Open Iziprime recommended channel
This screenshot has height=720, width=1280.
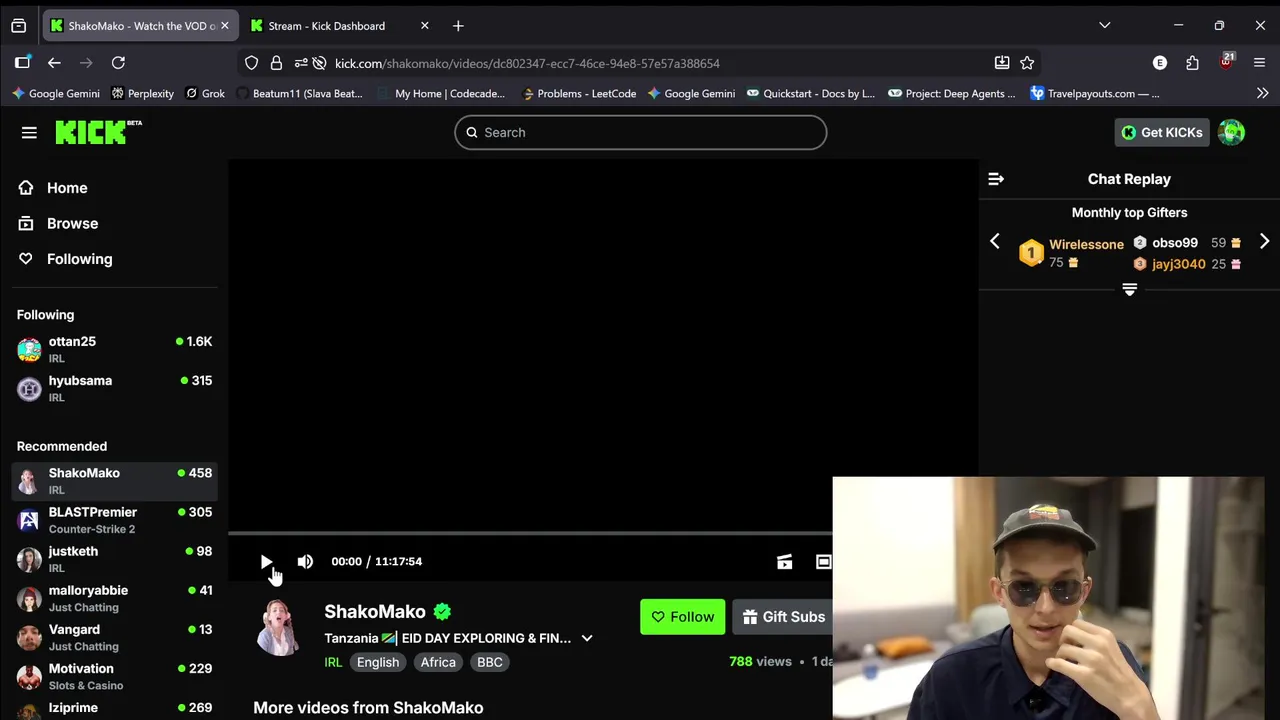[114, 708]
